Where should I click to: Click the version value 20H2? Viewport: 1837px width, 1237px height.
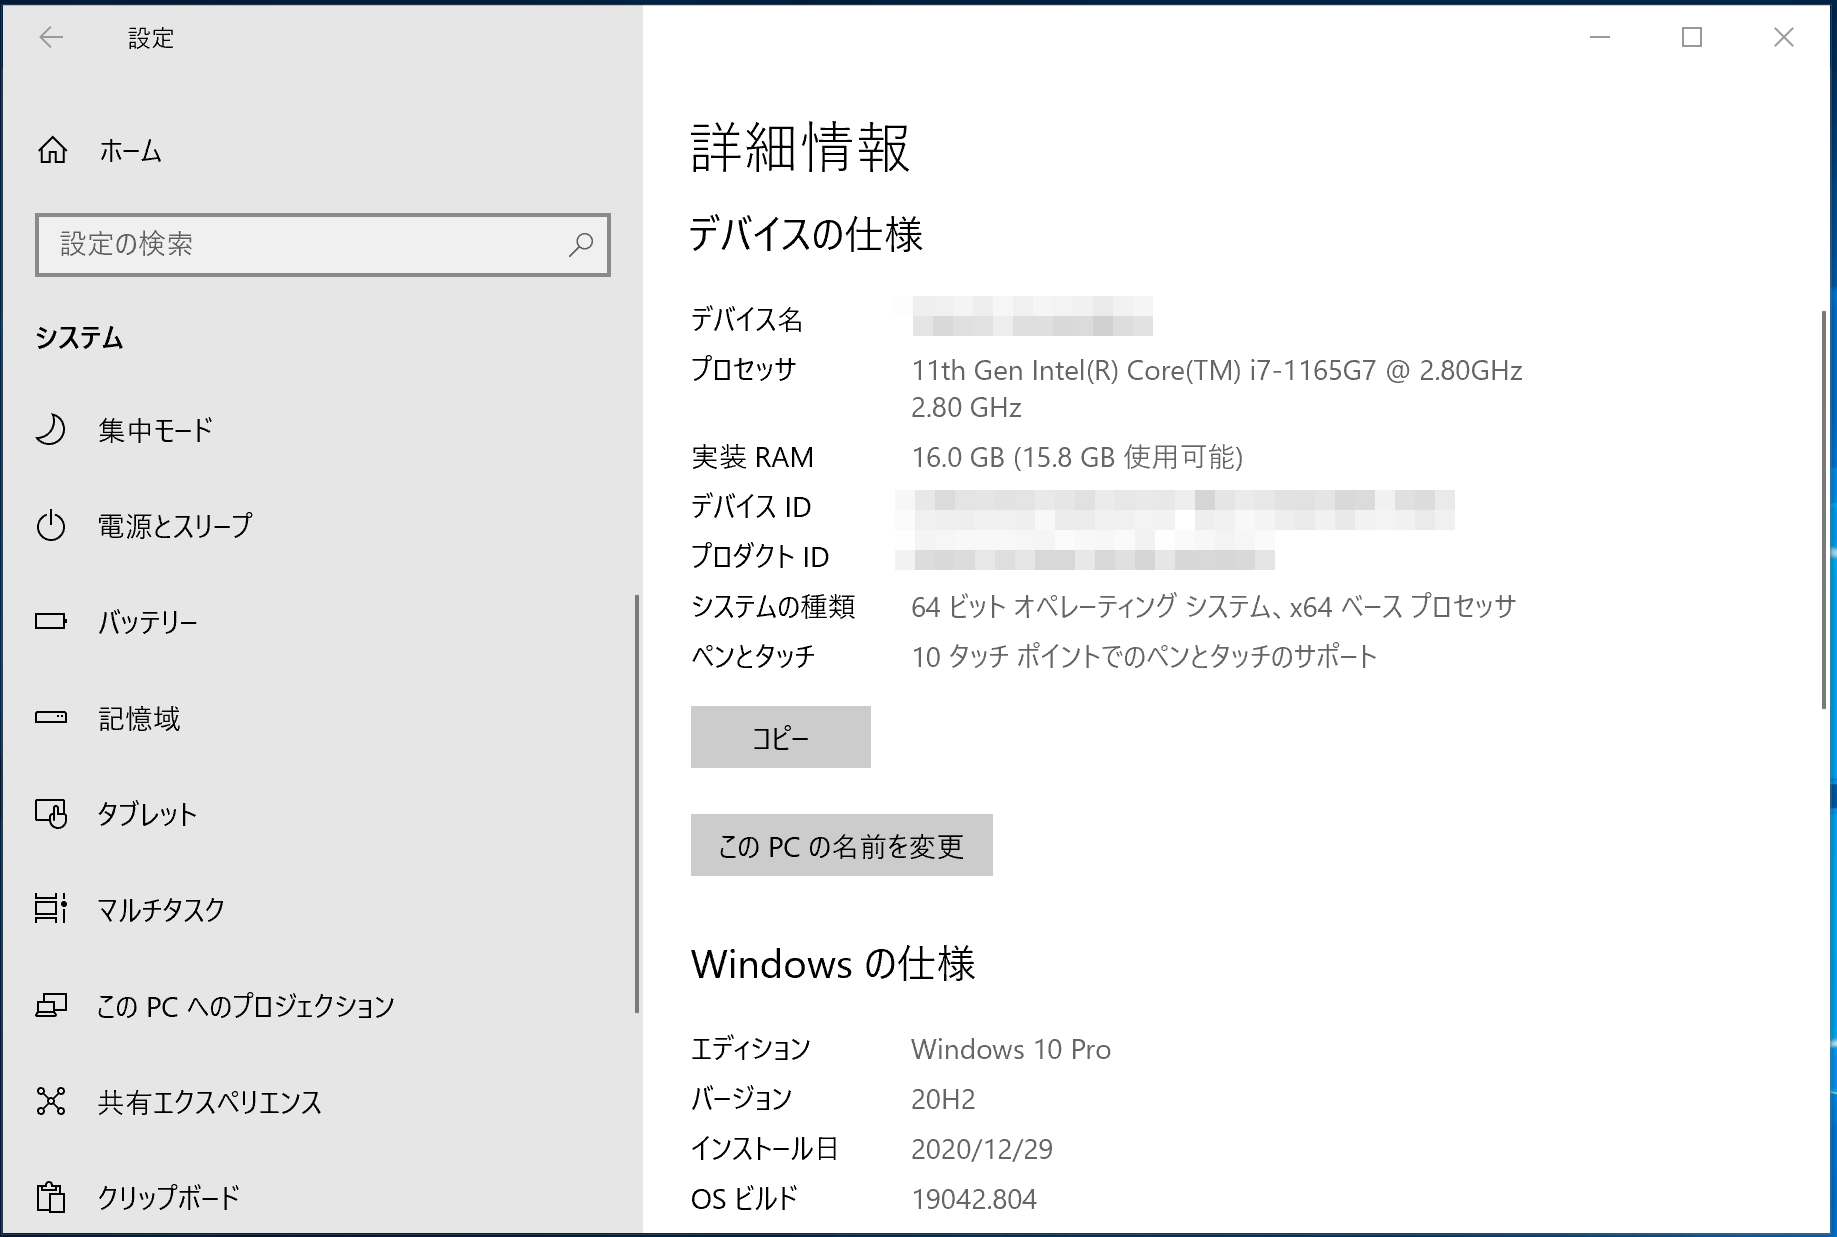pyautogui.click(x=943, y=1099)
